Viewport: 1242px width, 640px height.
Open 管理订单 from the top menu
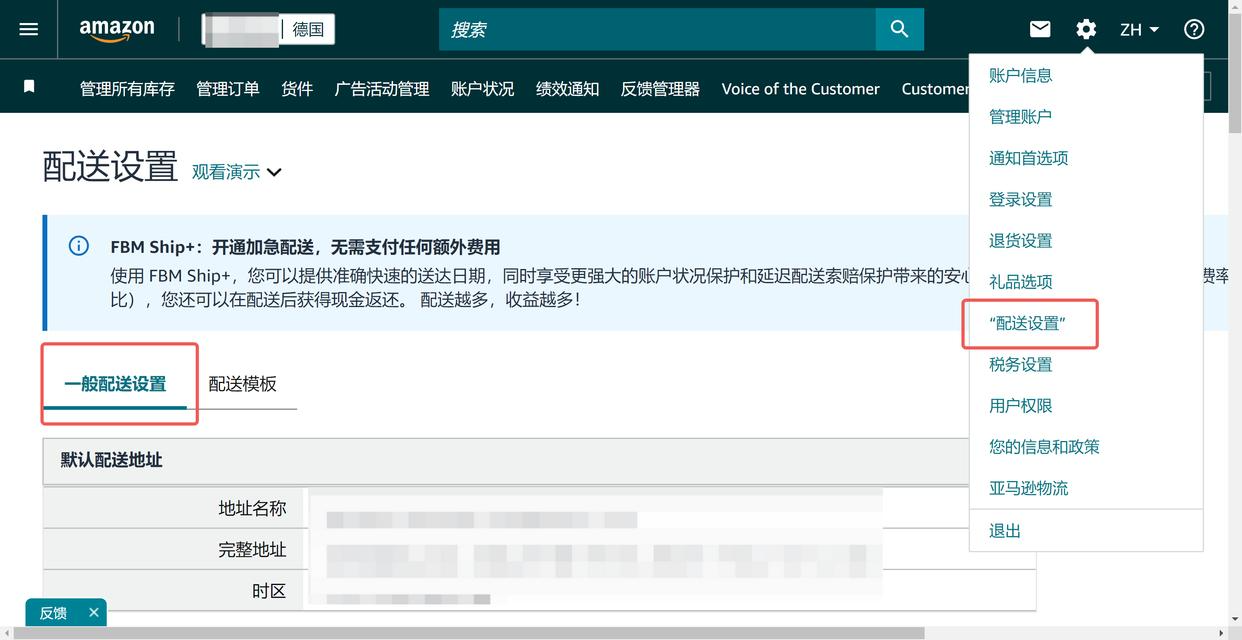pyautogui.click(x=227, y=89)
